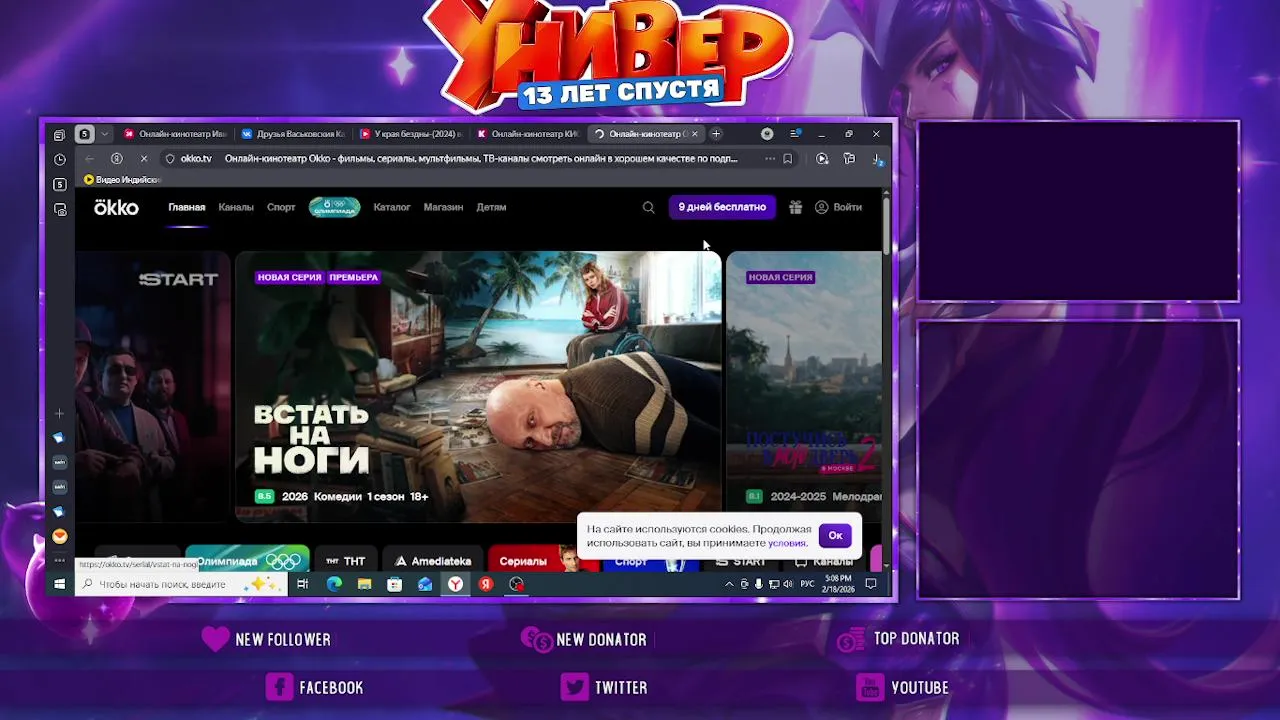The height and width of the screenshot is (720, 1280).
Task: Open Windows notification center
Action: click(871, 584)
